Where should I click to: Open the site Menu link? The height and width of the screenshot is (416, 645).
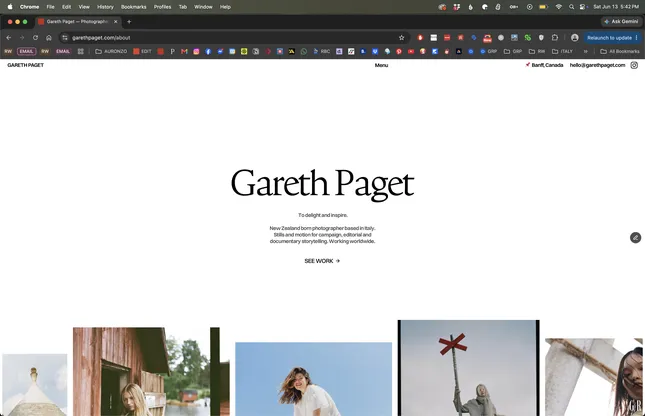[x=381, y=65]
